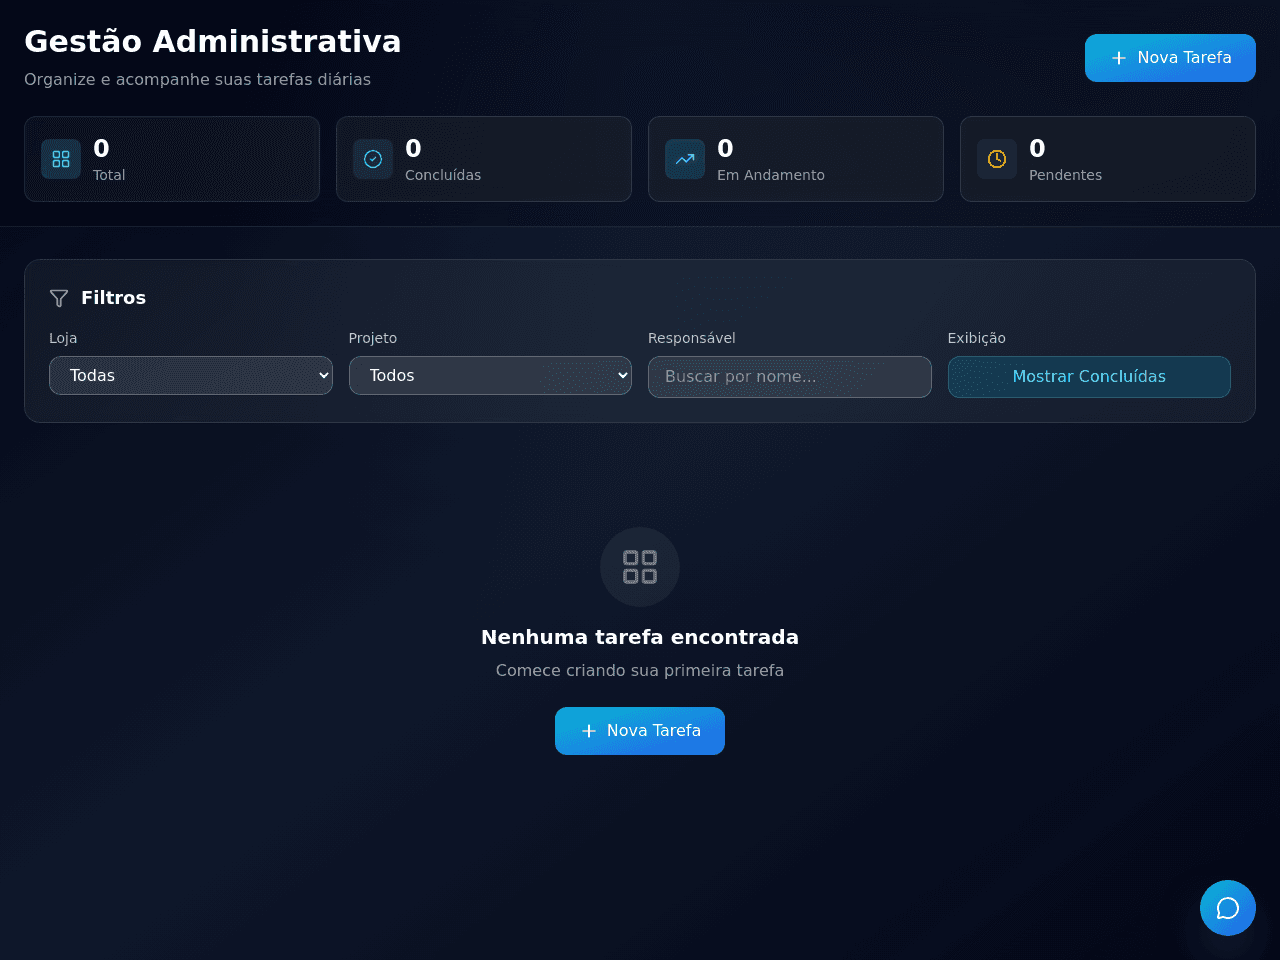Click the Concluídas checkmark icon

point(373,159)
